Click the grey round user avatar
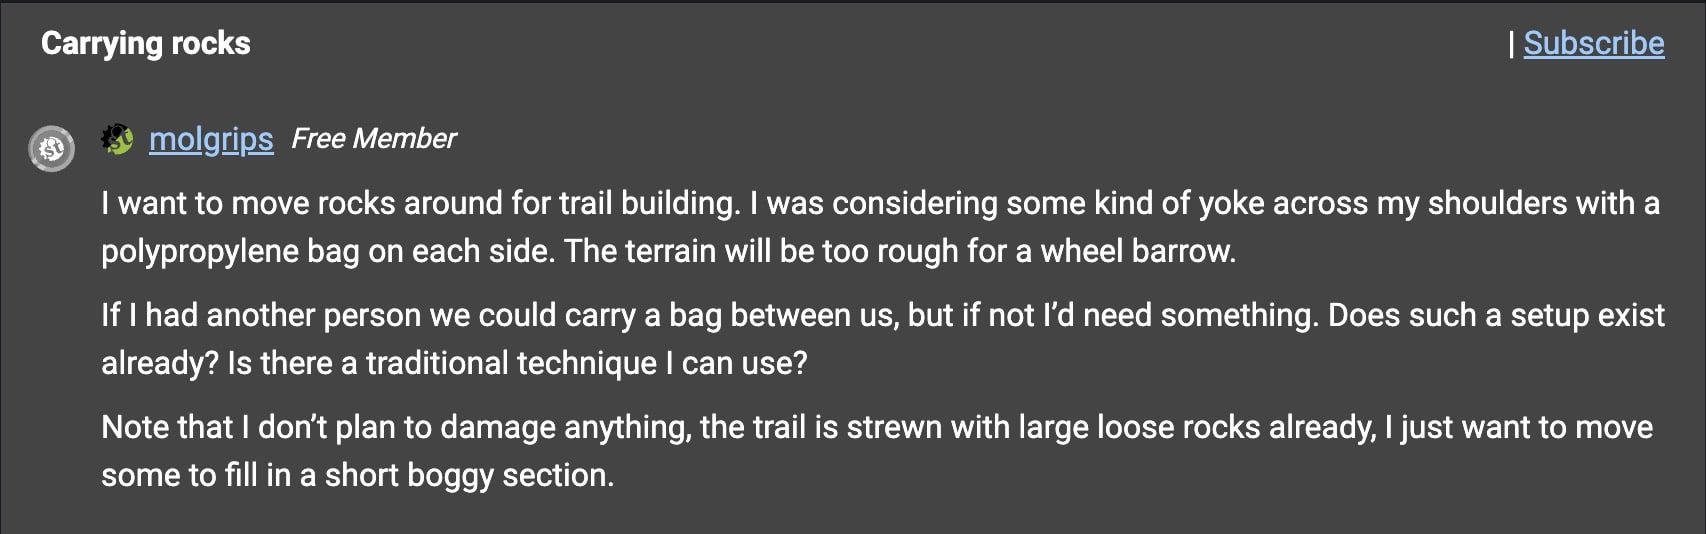Screen dimensions: 1706x534 [51, 149]
